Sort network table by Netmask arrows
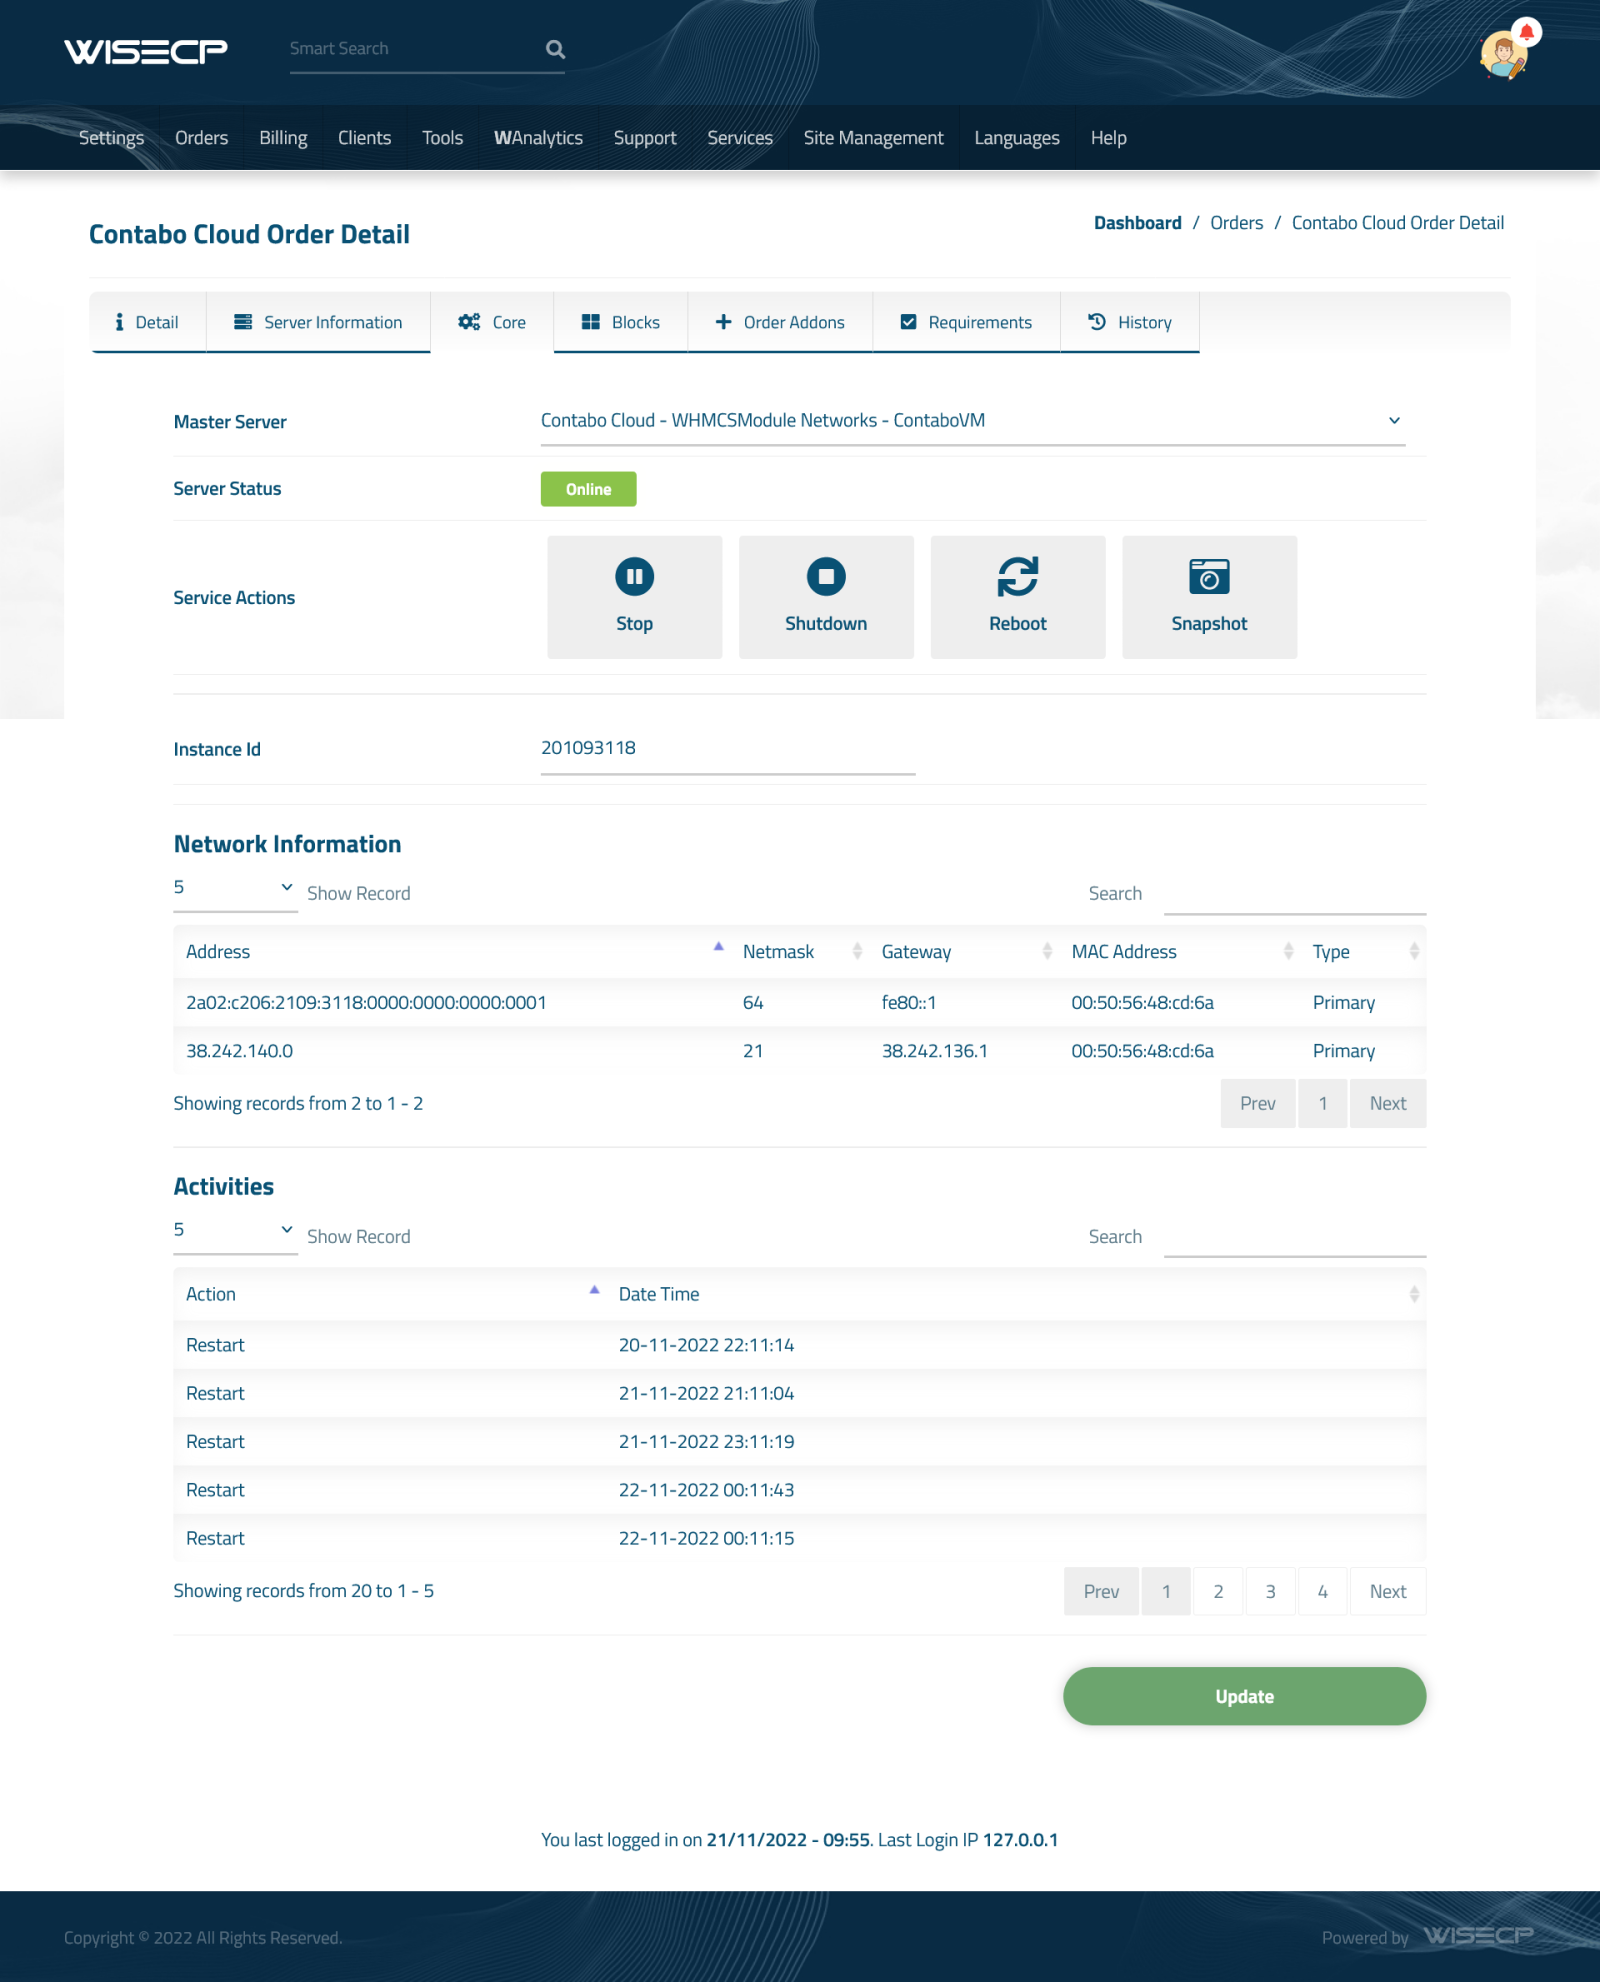The height and width of the screenshot is (1982, 1600). click(x=857, y=951)
